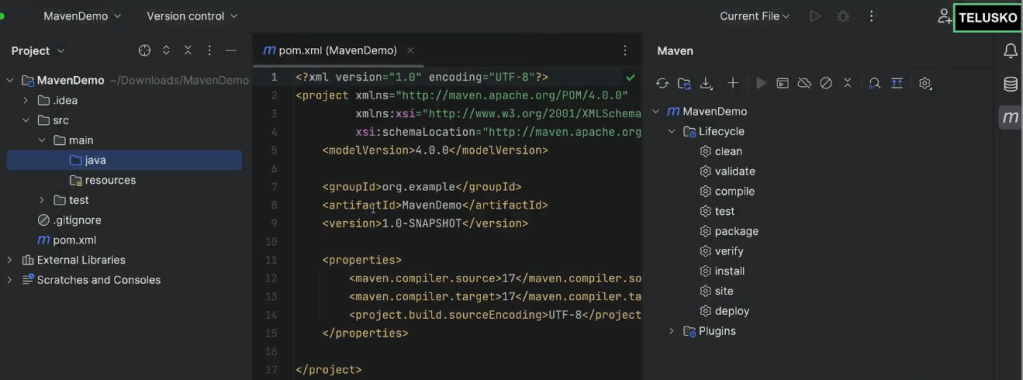1023x380 pixels.
Task: Open the Project view selector dropdown
Action: (x=38, y=51)
